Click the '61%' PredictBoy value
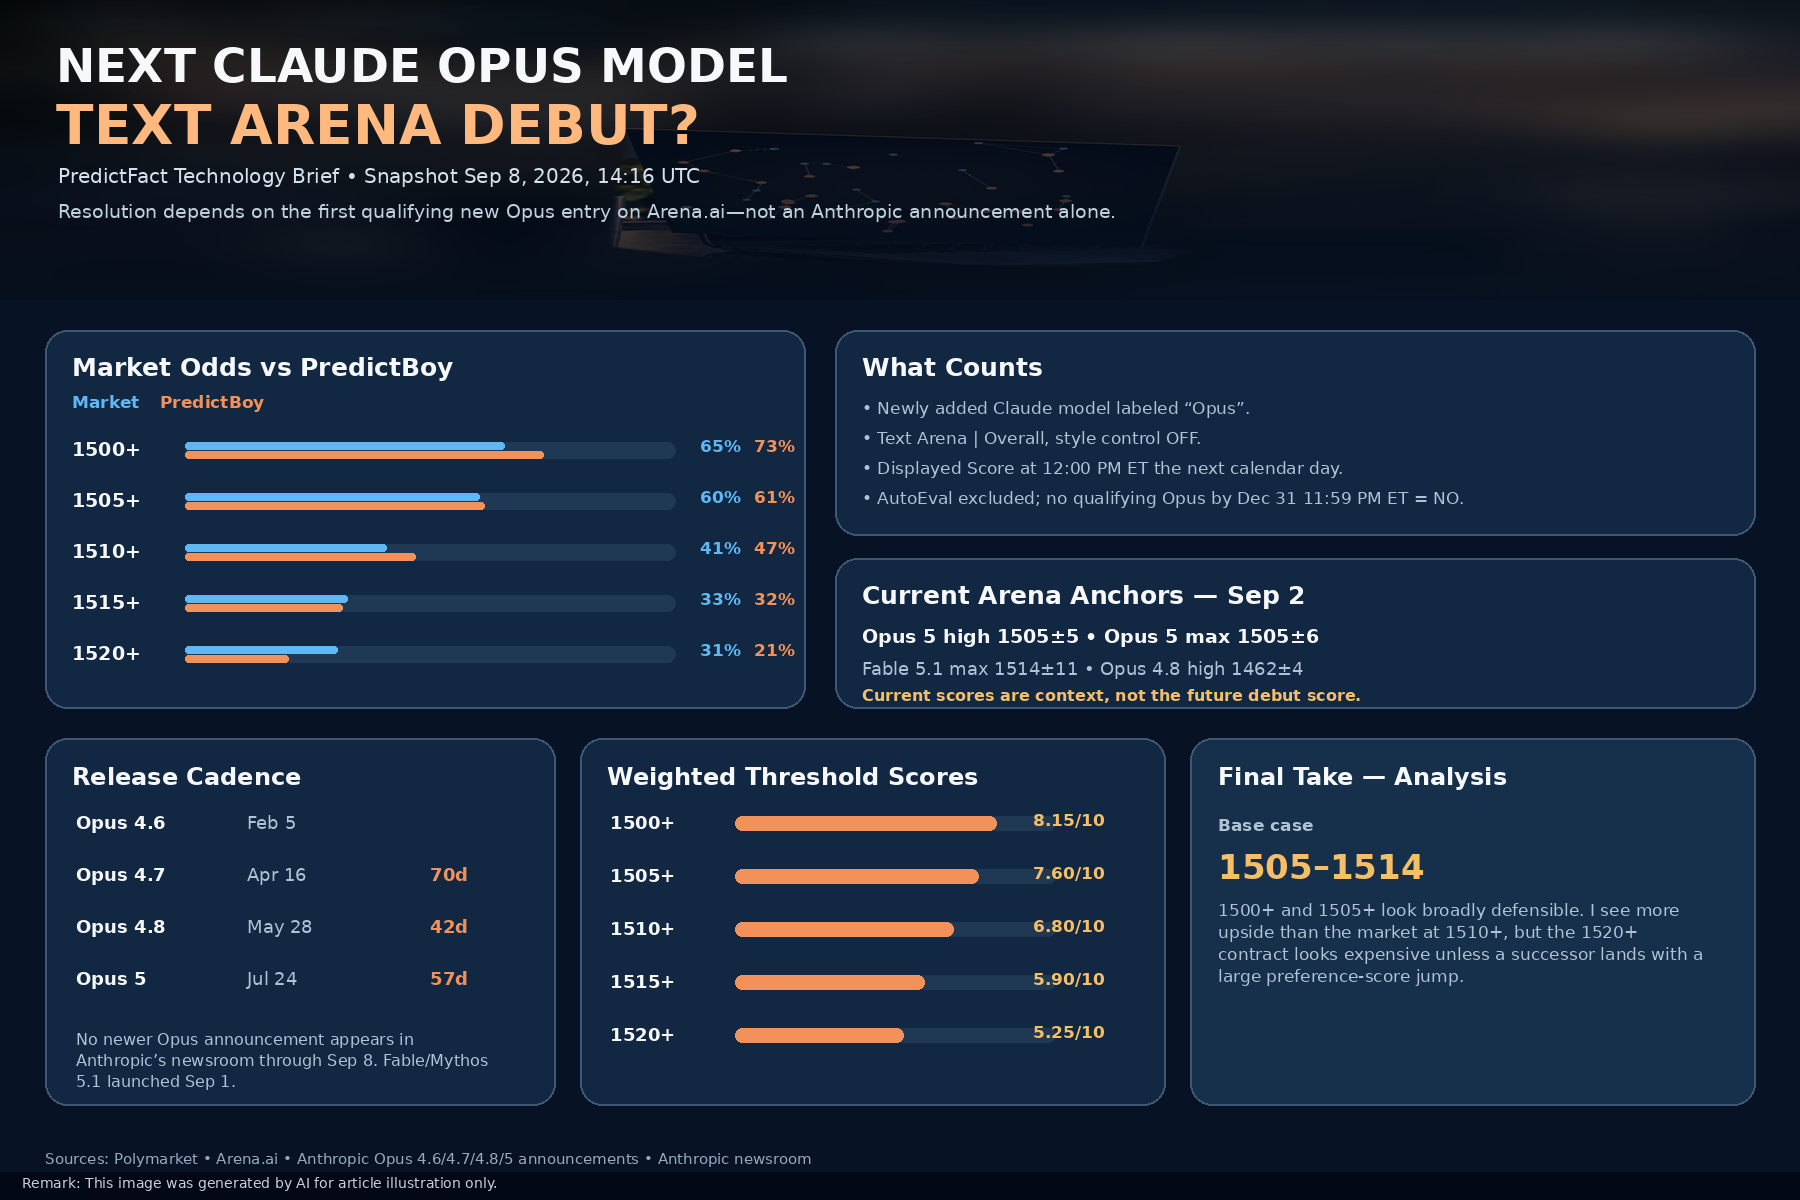1800x1200 pixels. pos(774,497)
